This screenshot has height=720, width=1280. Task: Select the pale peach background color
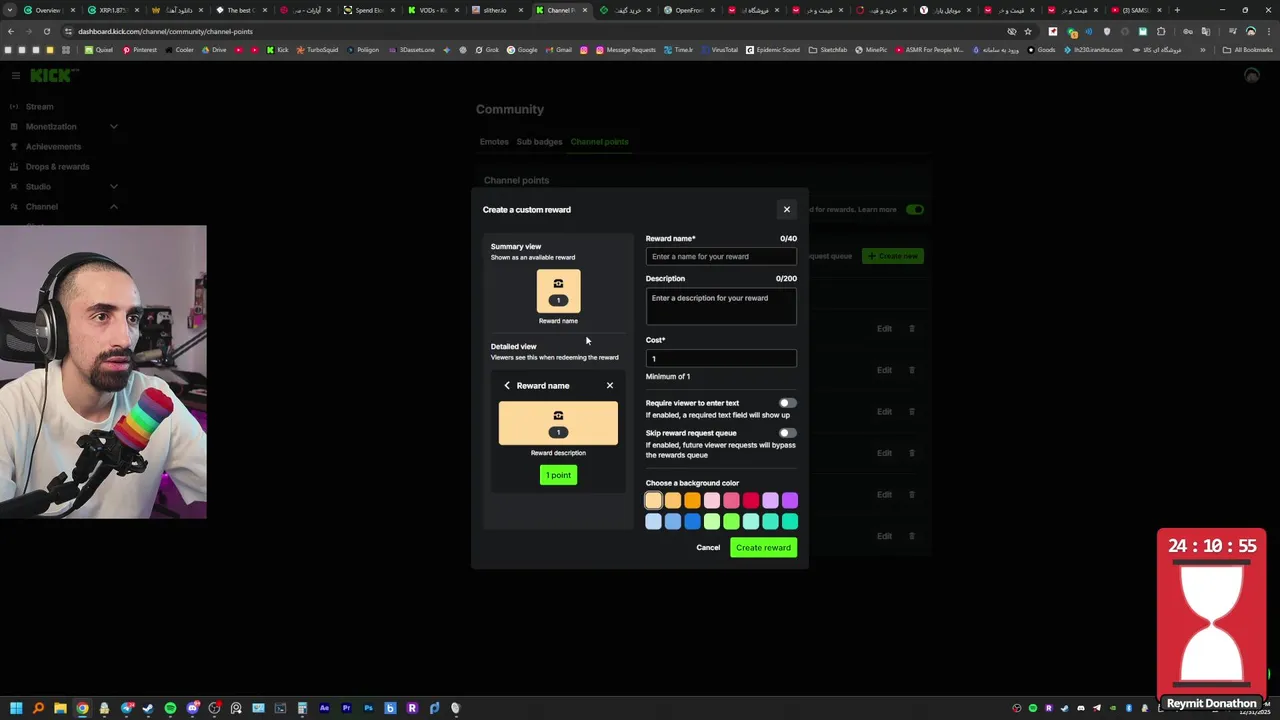653,500
